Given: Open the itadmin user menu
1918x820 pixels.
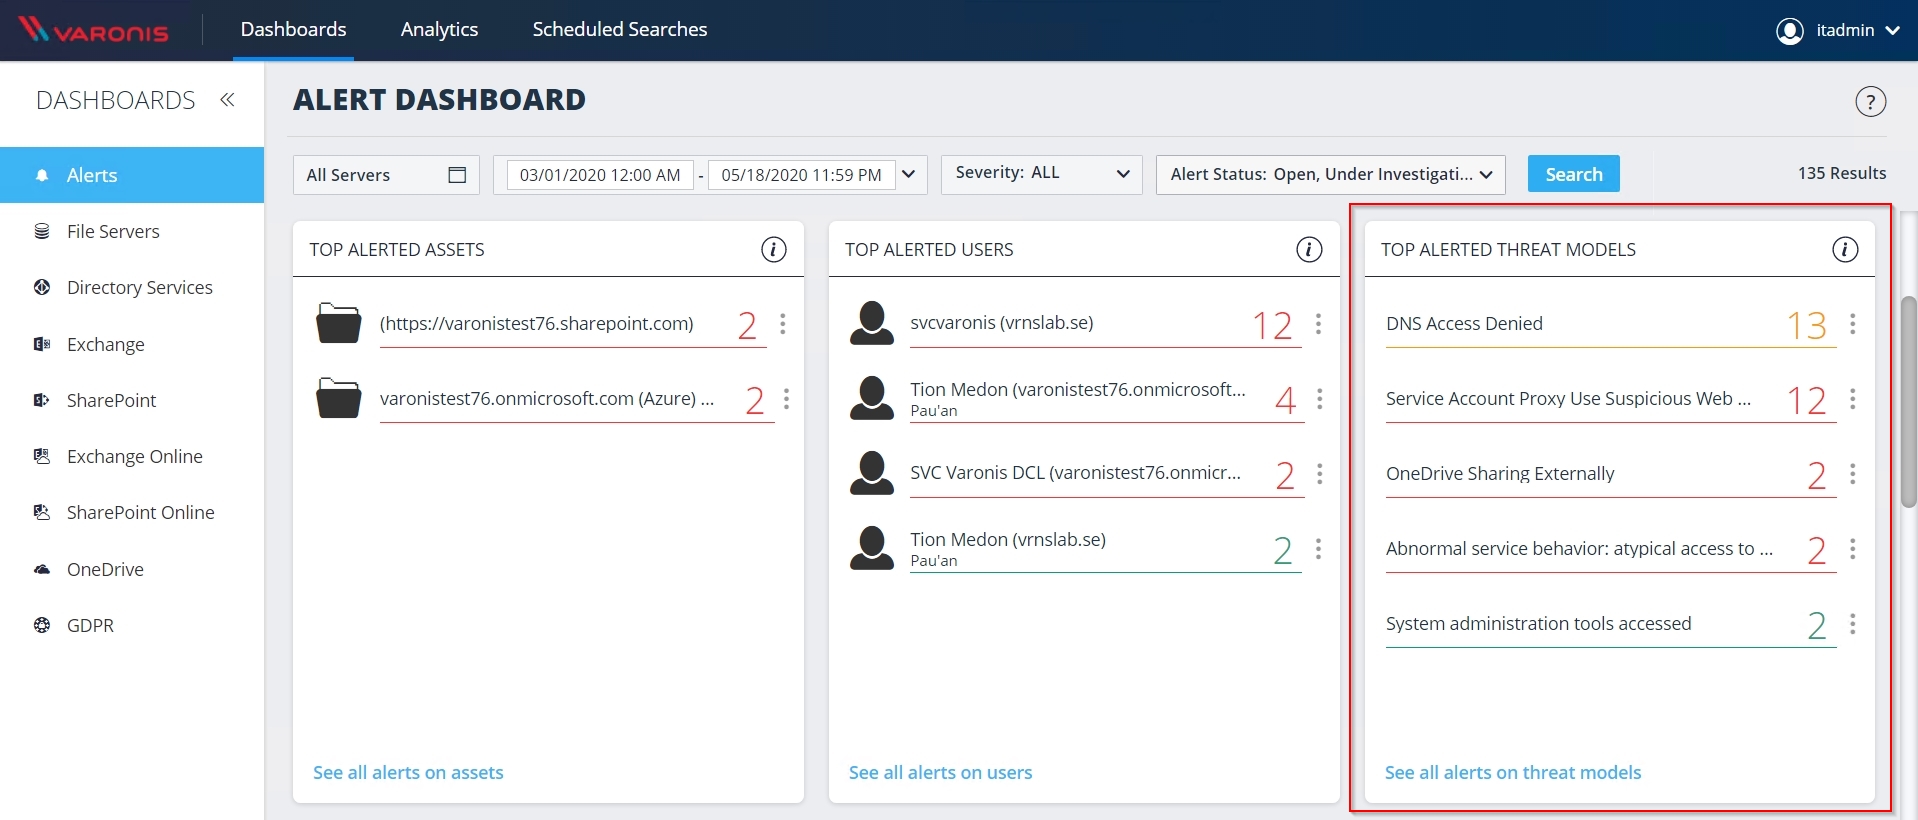Looking at the screenshot, I should (1838, 30).
